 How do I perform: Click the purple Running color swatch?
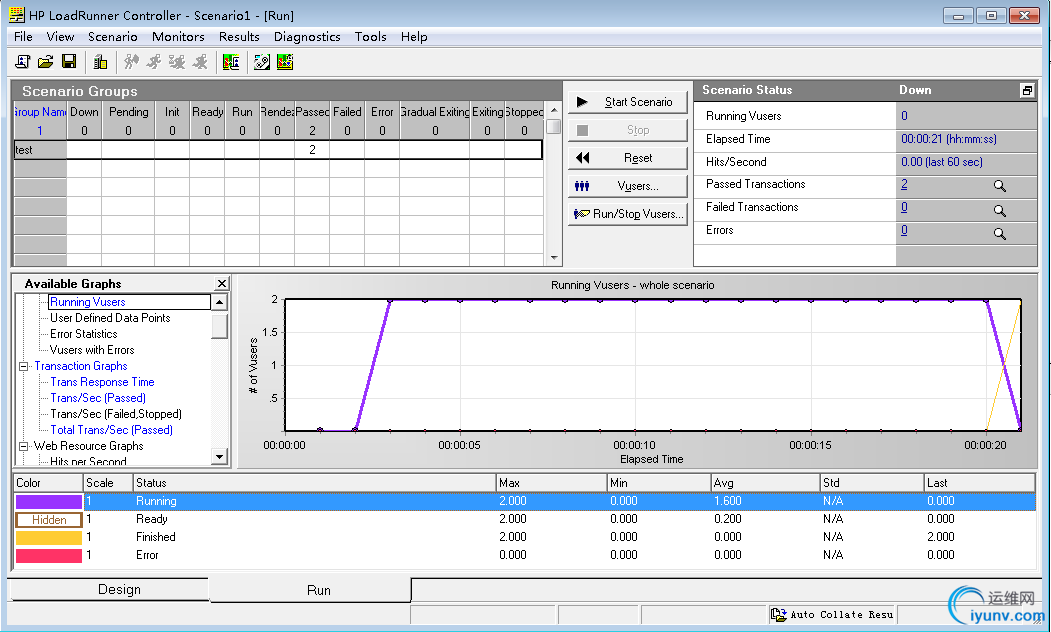[48, 501]
